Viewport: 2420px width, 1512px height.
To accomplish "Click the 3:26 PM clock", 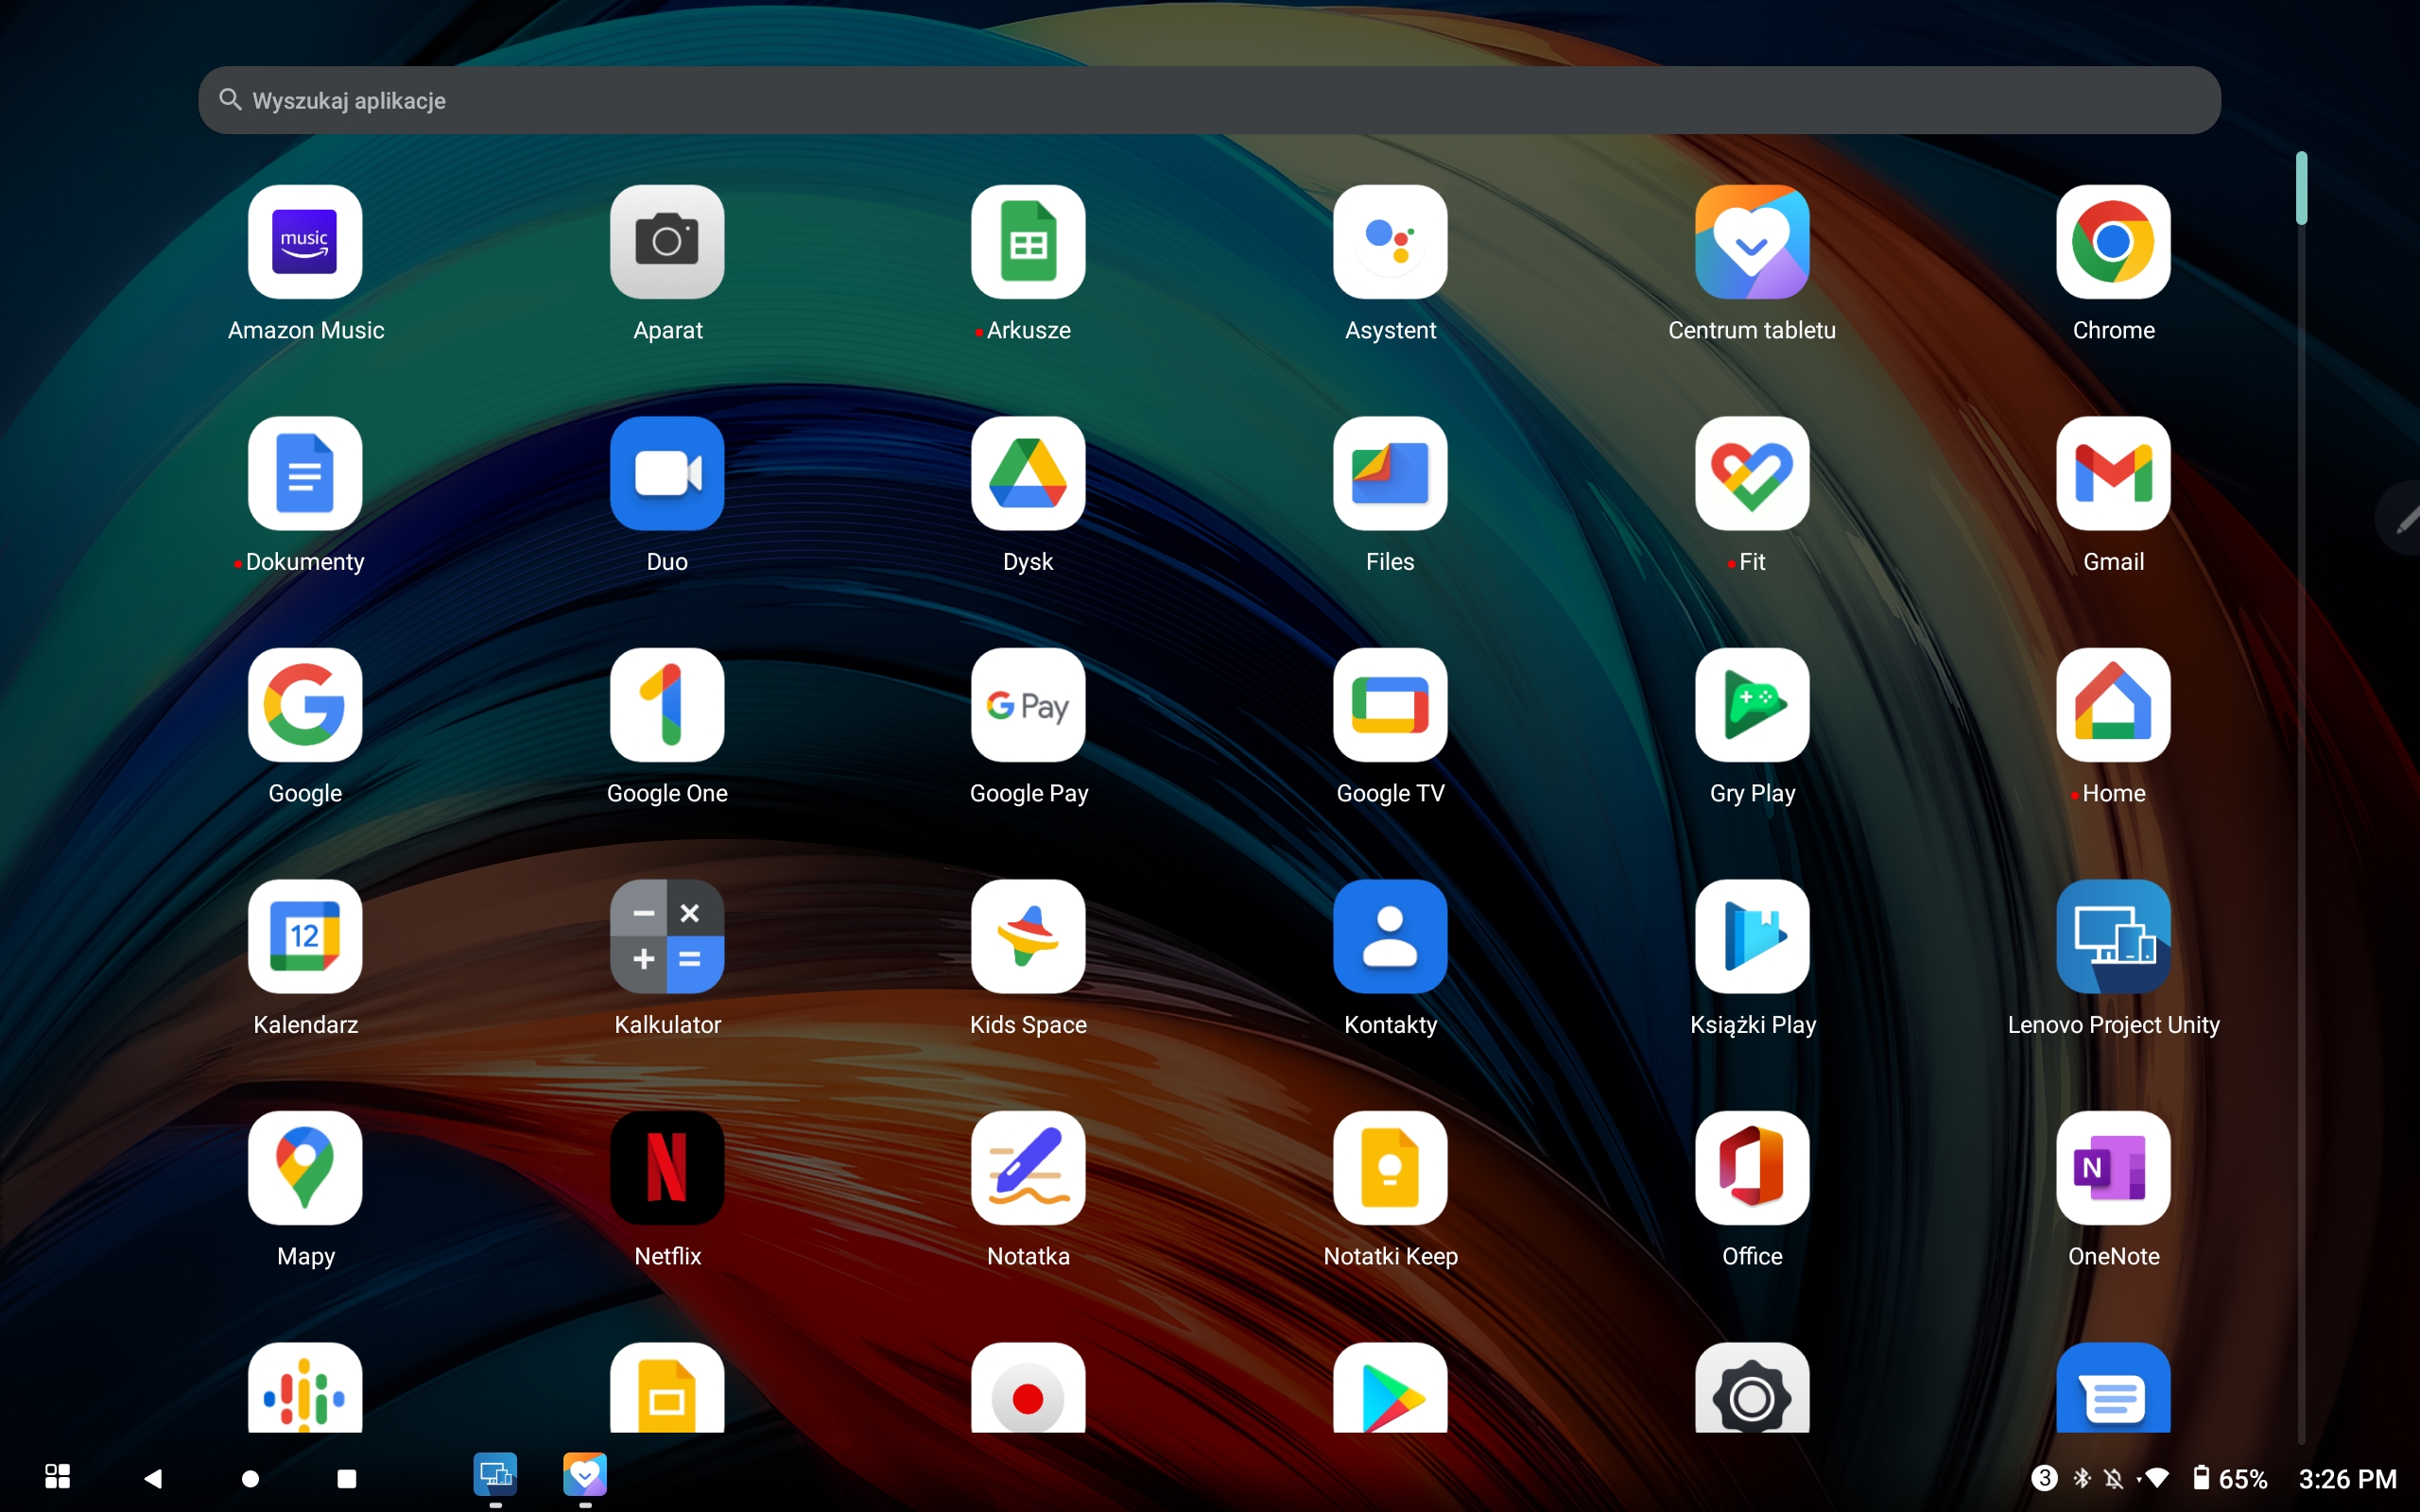I will [x=2347, y=1478].
